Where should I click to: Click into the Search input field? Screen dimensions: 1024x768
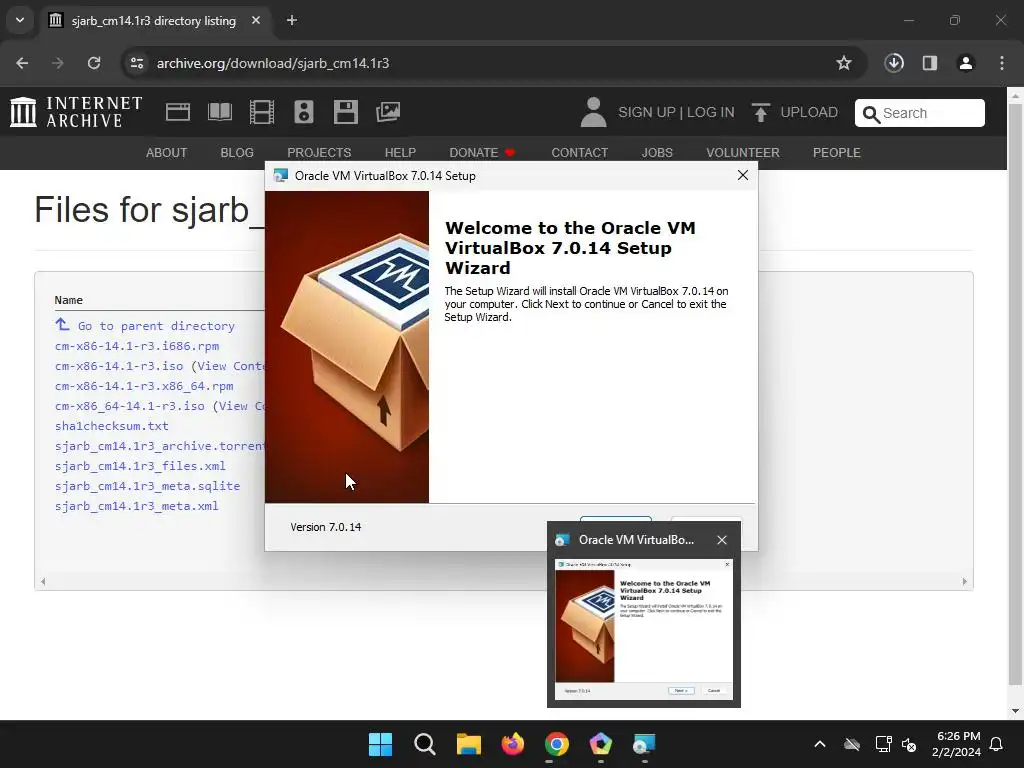(920, 113)
